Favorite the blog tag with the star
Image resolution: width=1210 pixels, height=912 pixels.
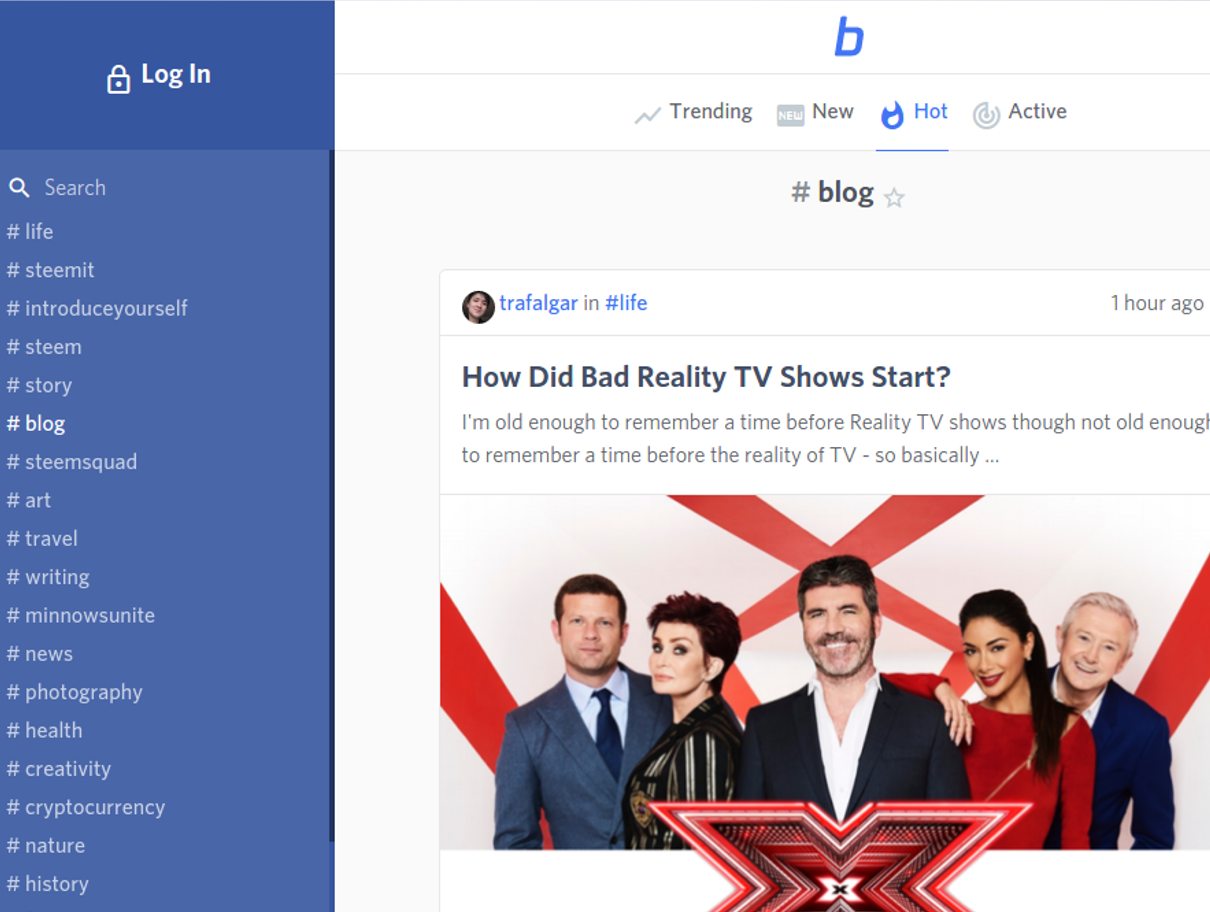coord(894,198)
